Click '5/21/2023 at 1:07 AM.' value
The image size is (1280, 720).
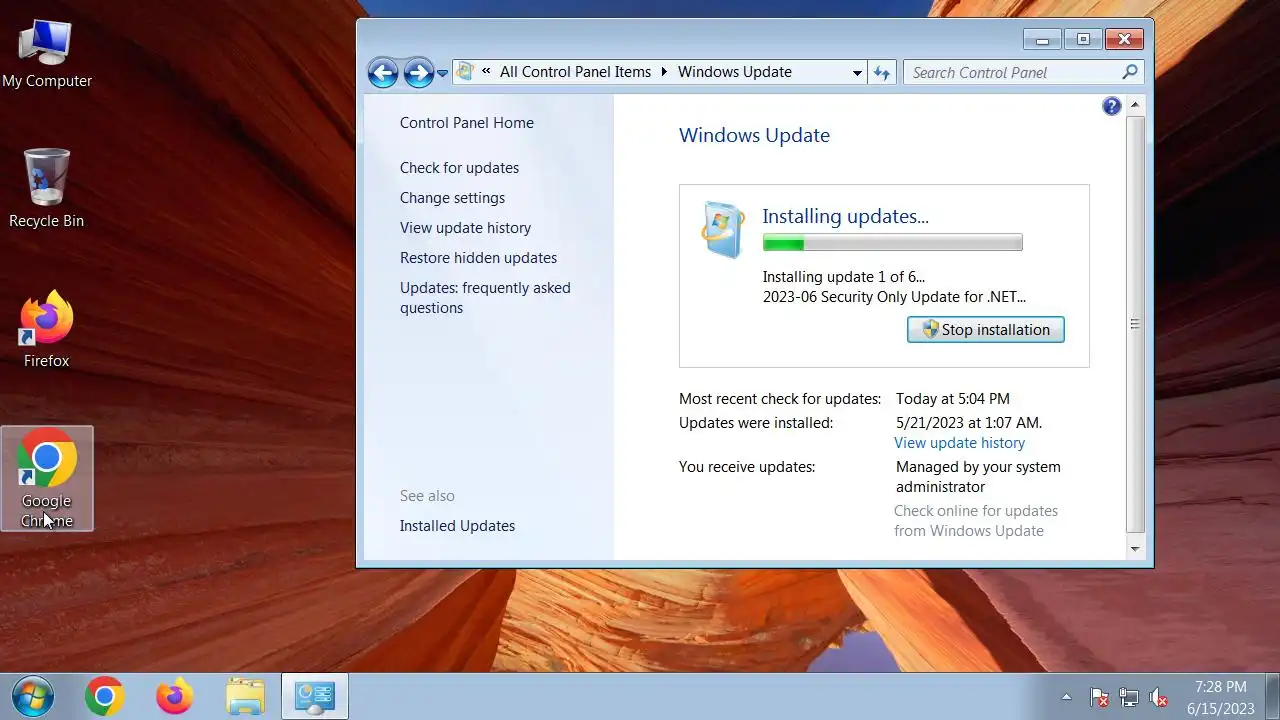pyautogui.click(x=969, y=423)
